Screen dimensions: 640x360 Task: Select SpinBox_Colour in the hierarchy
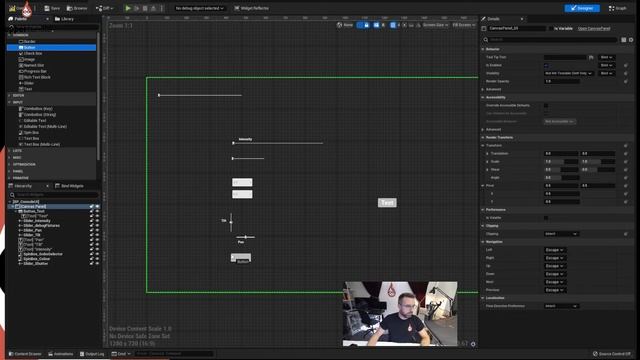36,259
